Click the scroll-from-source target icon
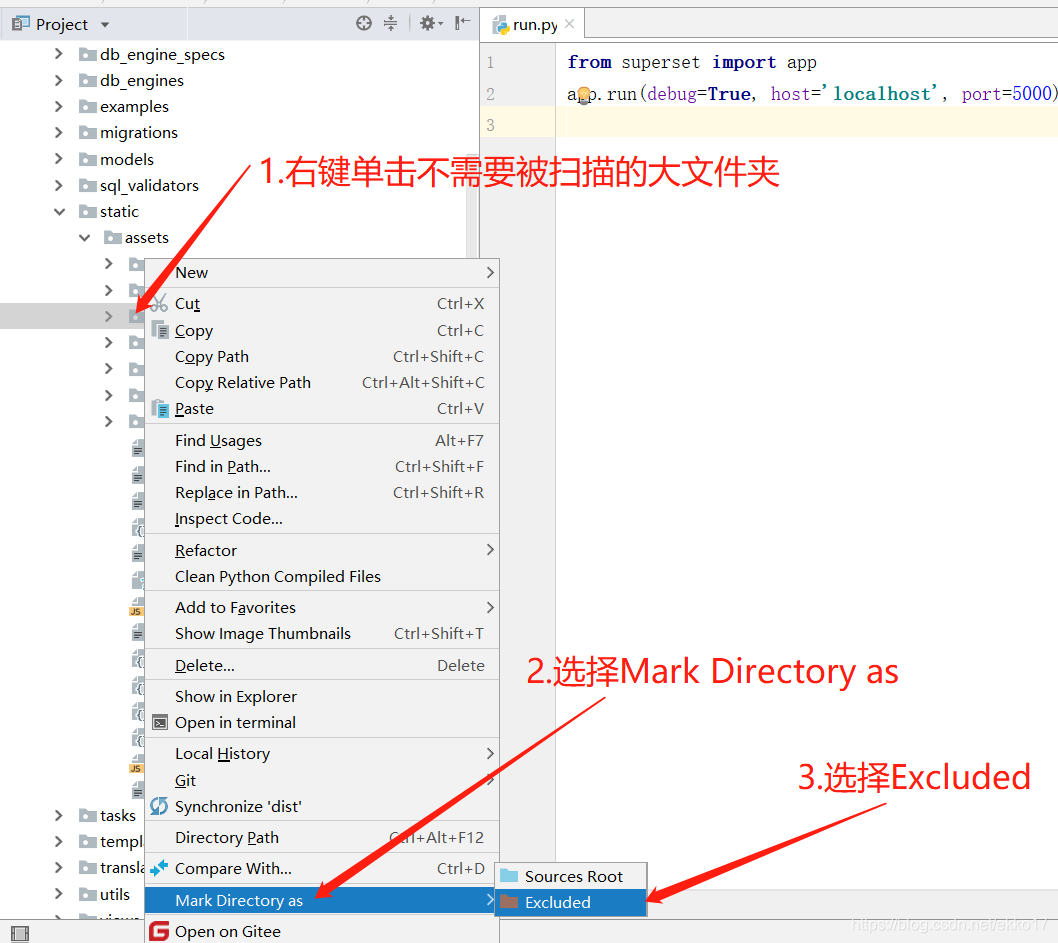 click(364, 24)
